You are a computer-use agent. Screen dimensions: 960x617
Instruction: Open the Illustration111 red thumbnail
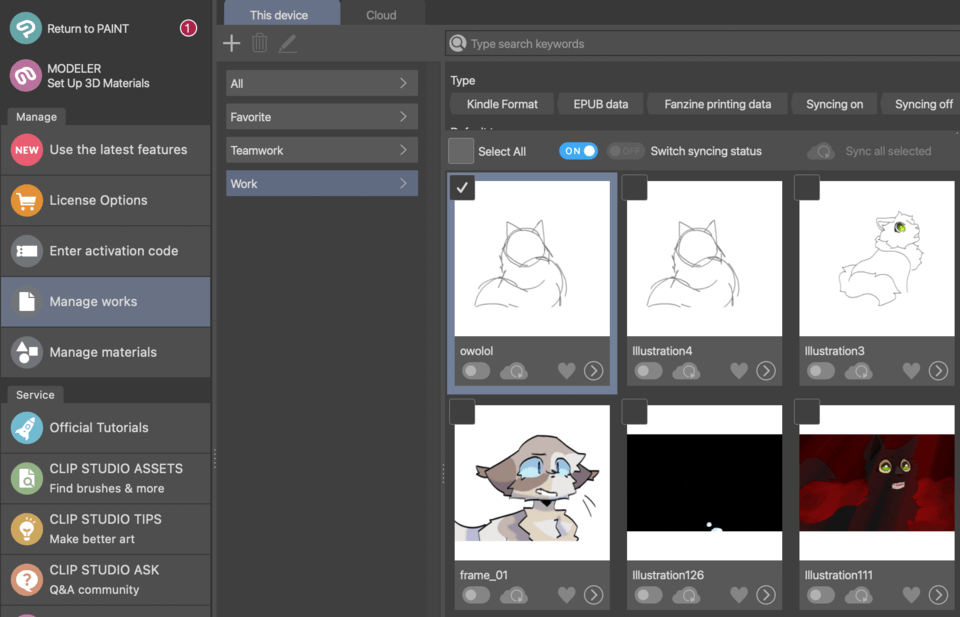(877, 482)
